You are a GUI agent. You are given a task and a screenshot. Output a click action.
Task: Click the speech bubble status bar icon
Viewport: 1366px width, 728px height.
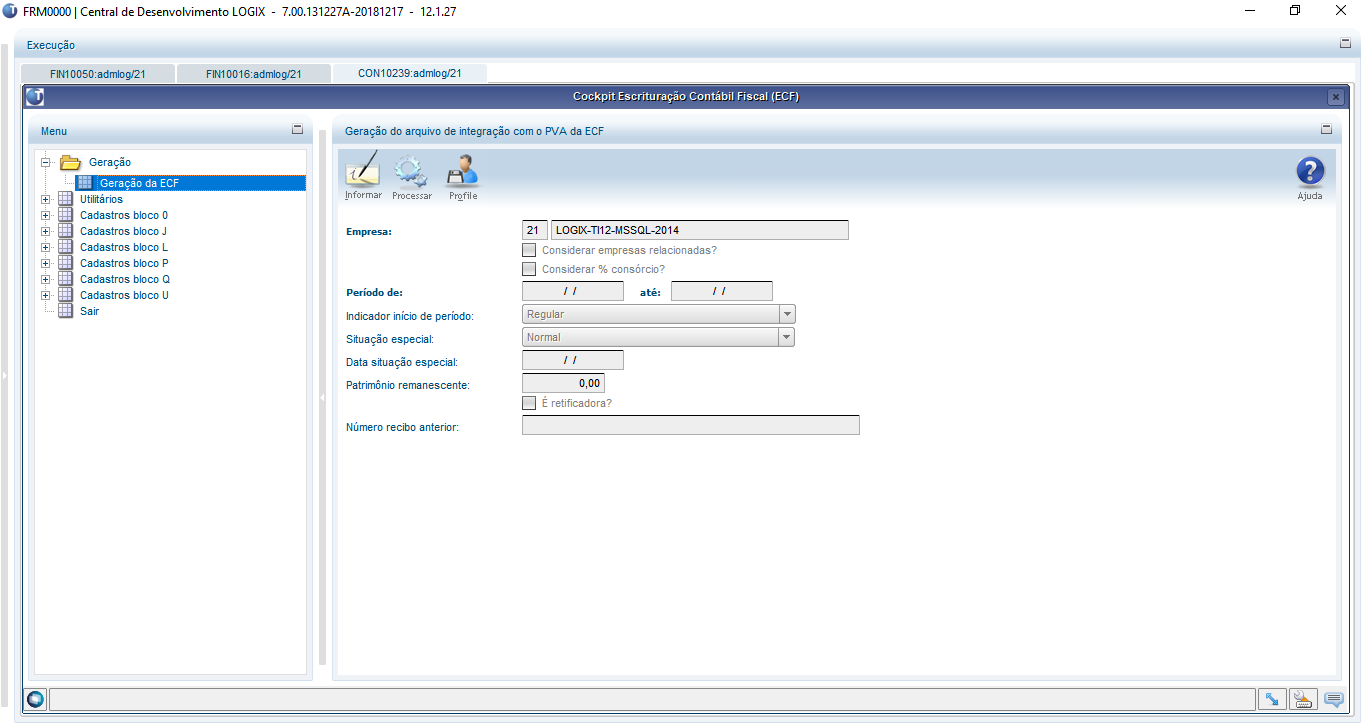tap(1333, 699)
